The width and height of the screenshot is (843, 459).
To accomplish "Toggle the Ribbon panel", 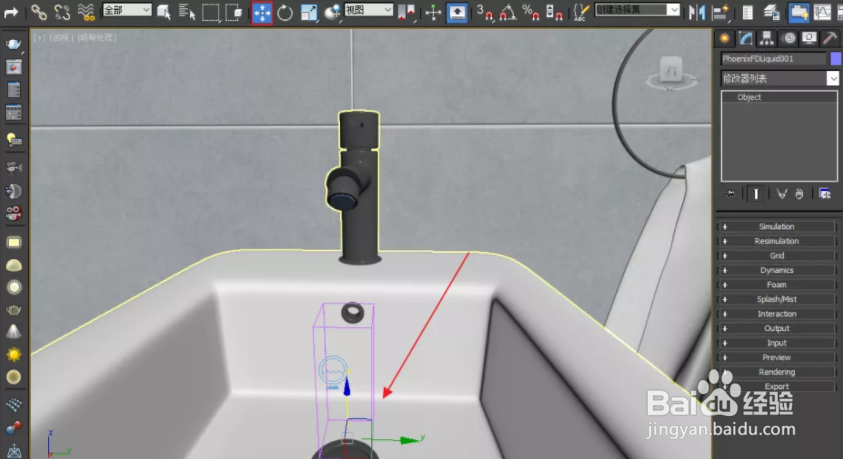I will (x=798, y=12).
